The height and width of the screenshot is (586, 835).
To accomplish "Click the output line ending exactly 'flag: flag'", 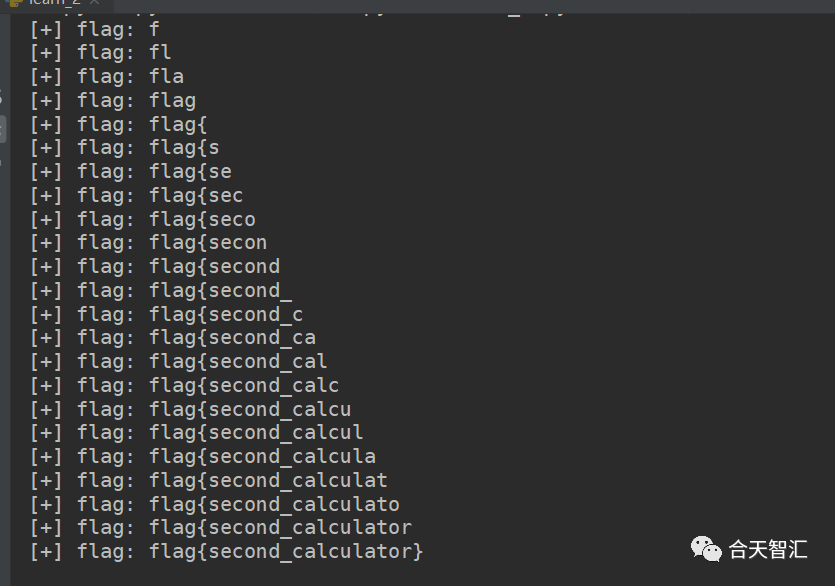I will point(112,101).
